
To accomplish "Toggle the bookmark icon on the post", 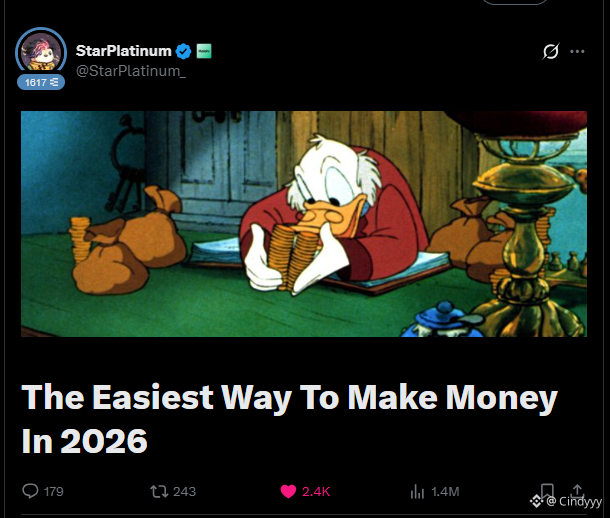I will coord(547,489).
